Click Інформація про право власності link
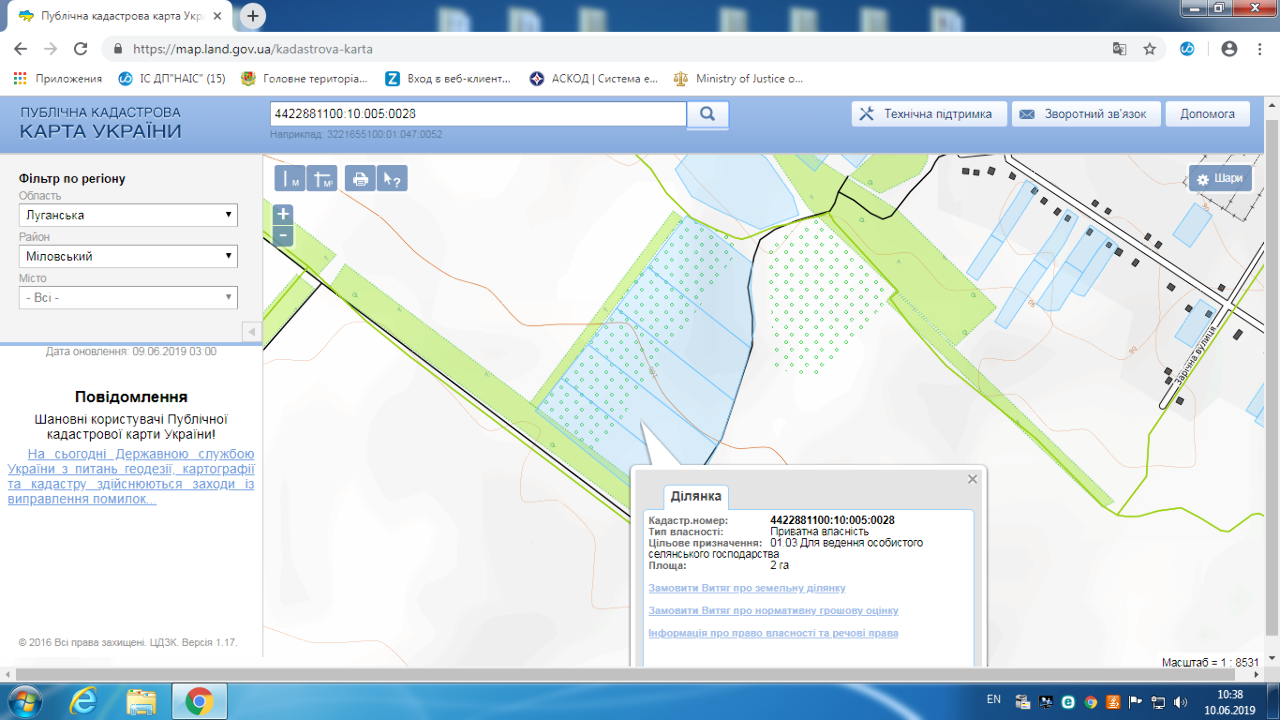 coord(773,633)
